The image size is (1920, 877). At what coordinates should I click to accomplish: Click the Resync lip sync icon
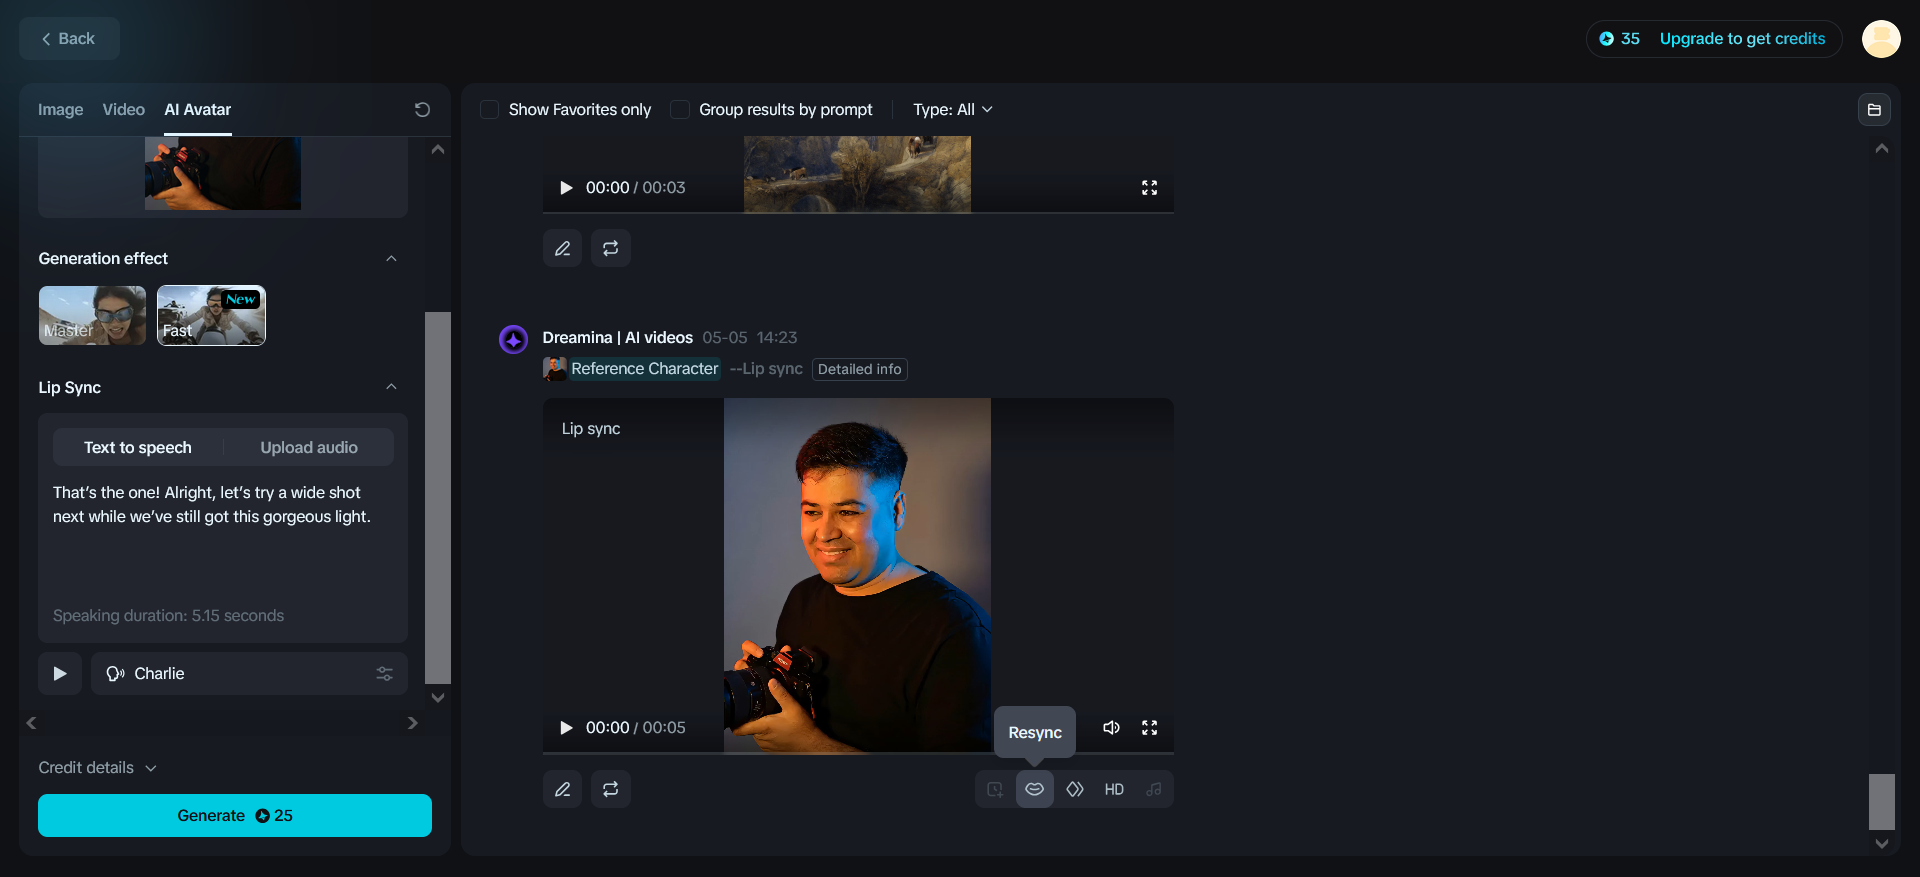coord(1034,789)
